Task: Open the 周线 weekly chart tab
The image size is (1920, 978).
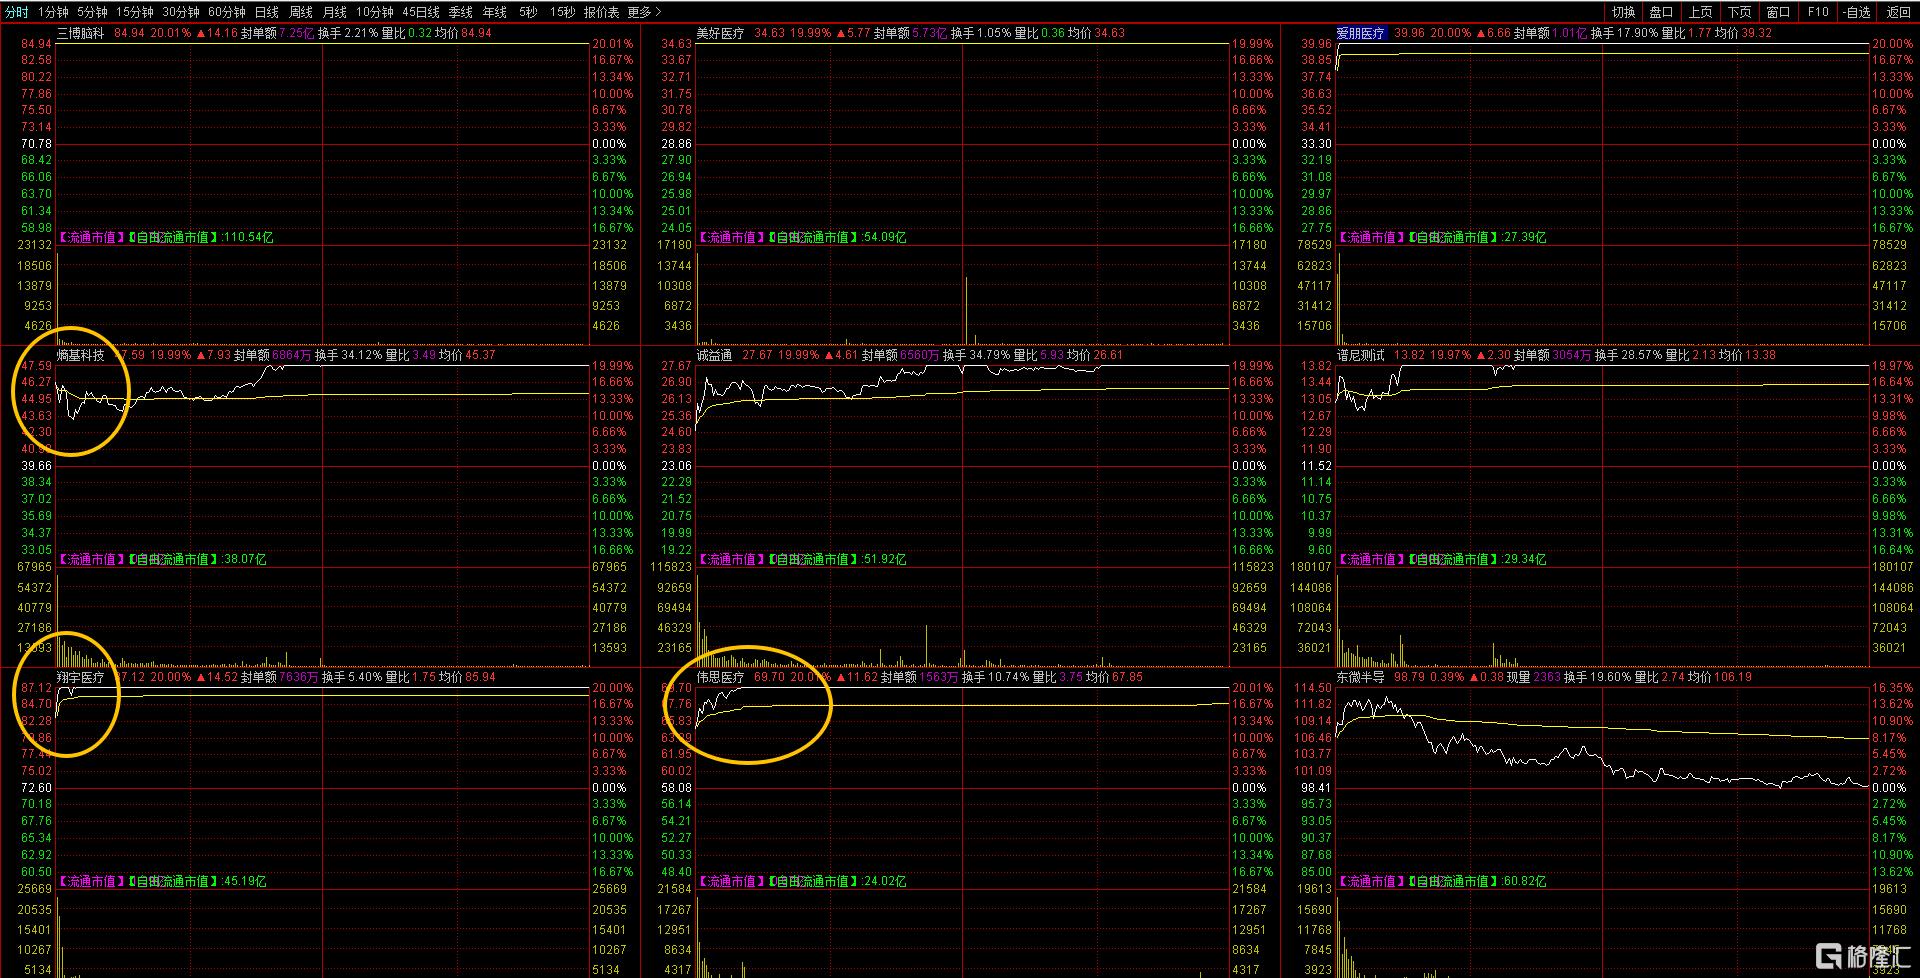Action: pyautogui.click(x=301, y=12)
